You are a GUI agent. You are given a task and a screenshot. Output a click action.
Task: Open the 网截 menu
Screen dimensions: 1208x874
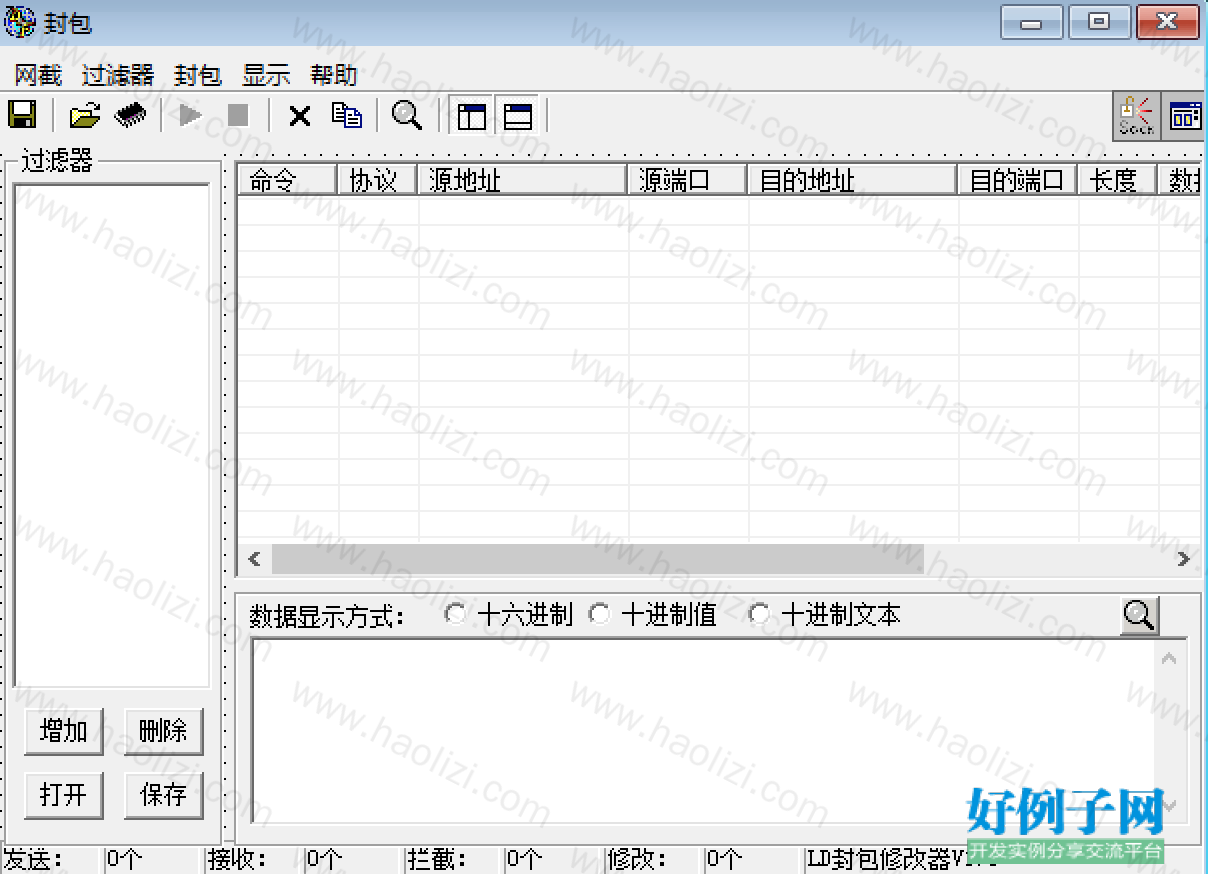tap(38, 75)
